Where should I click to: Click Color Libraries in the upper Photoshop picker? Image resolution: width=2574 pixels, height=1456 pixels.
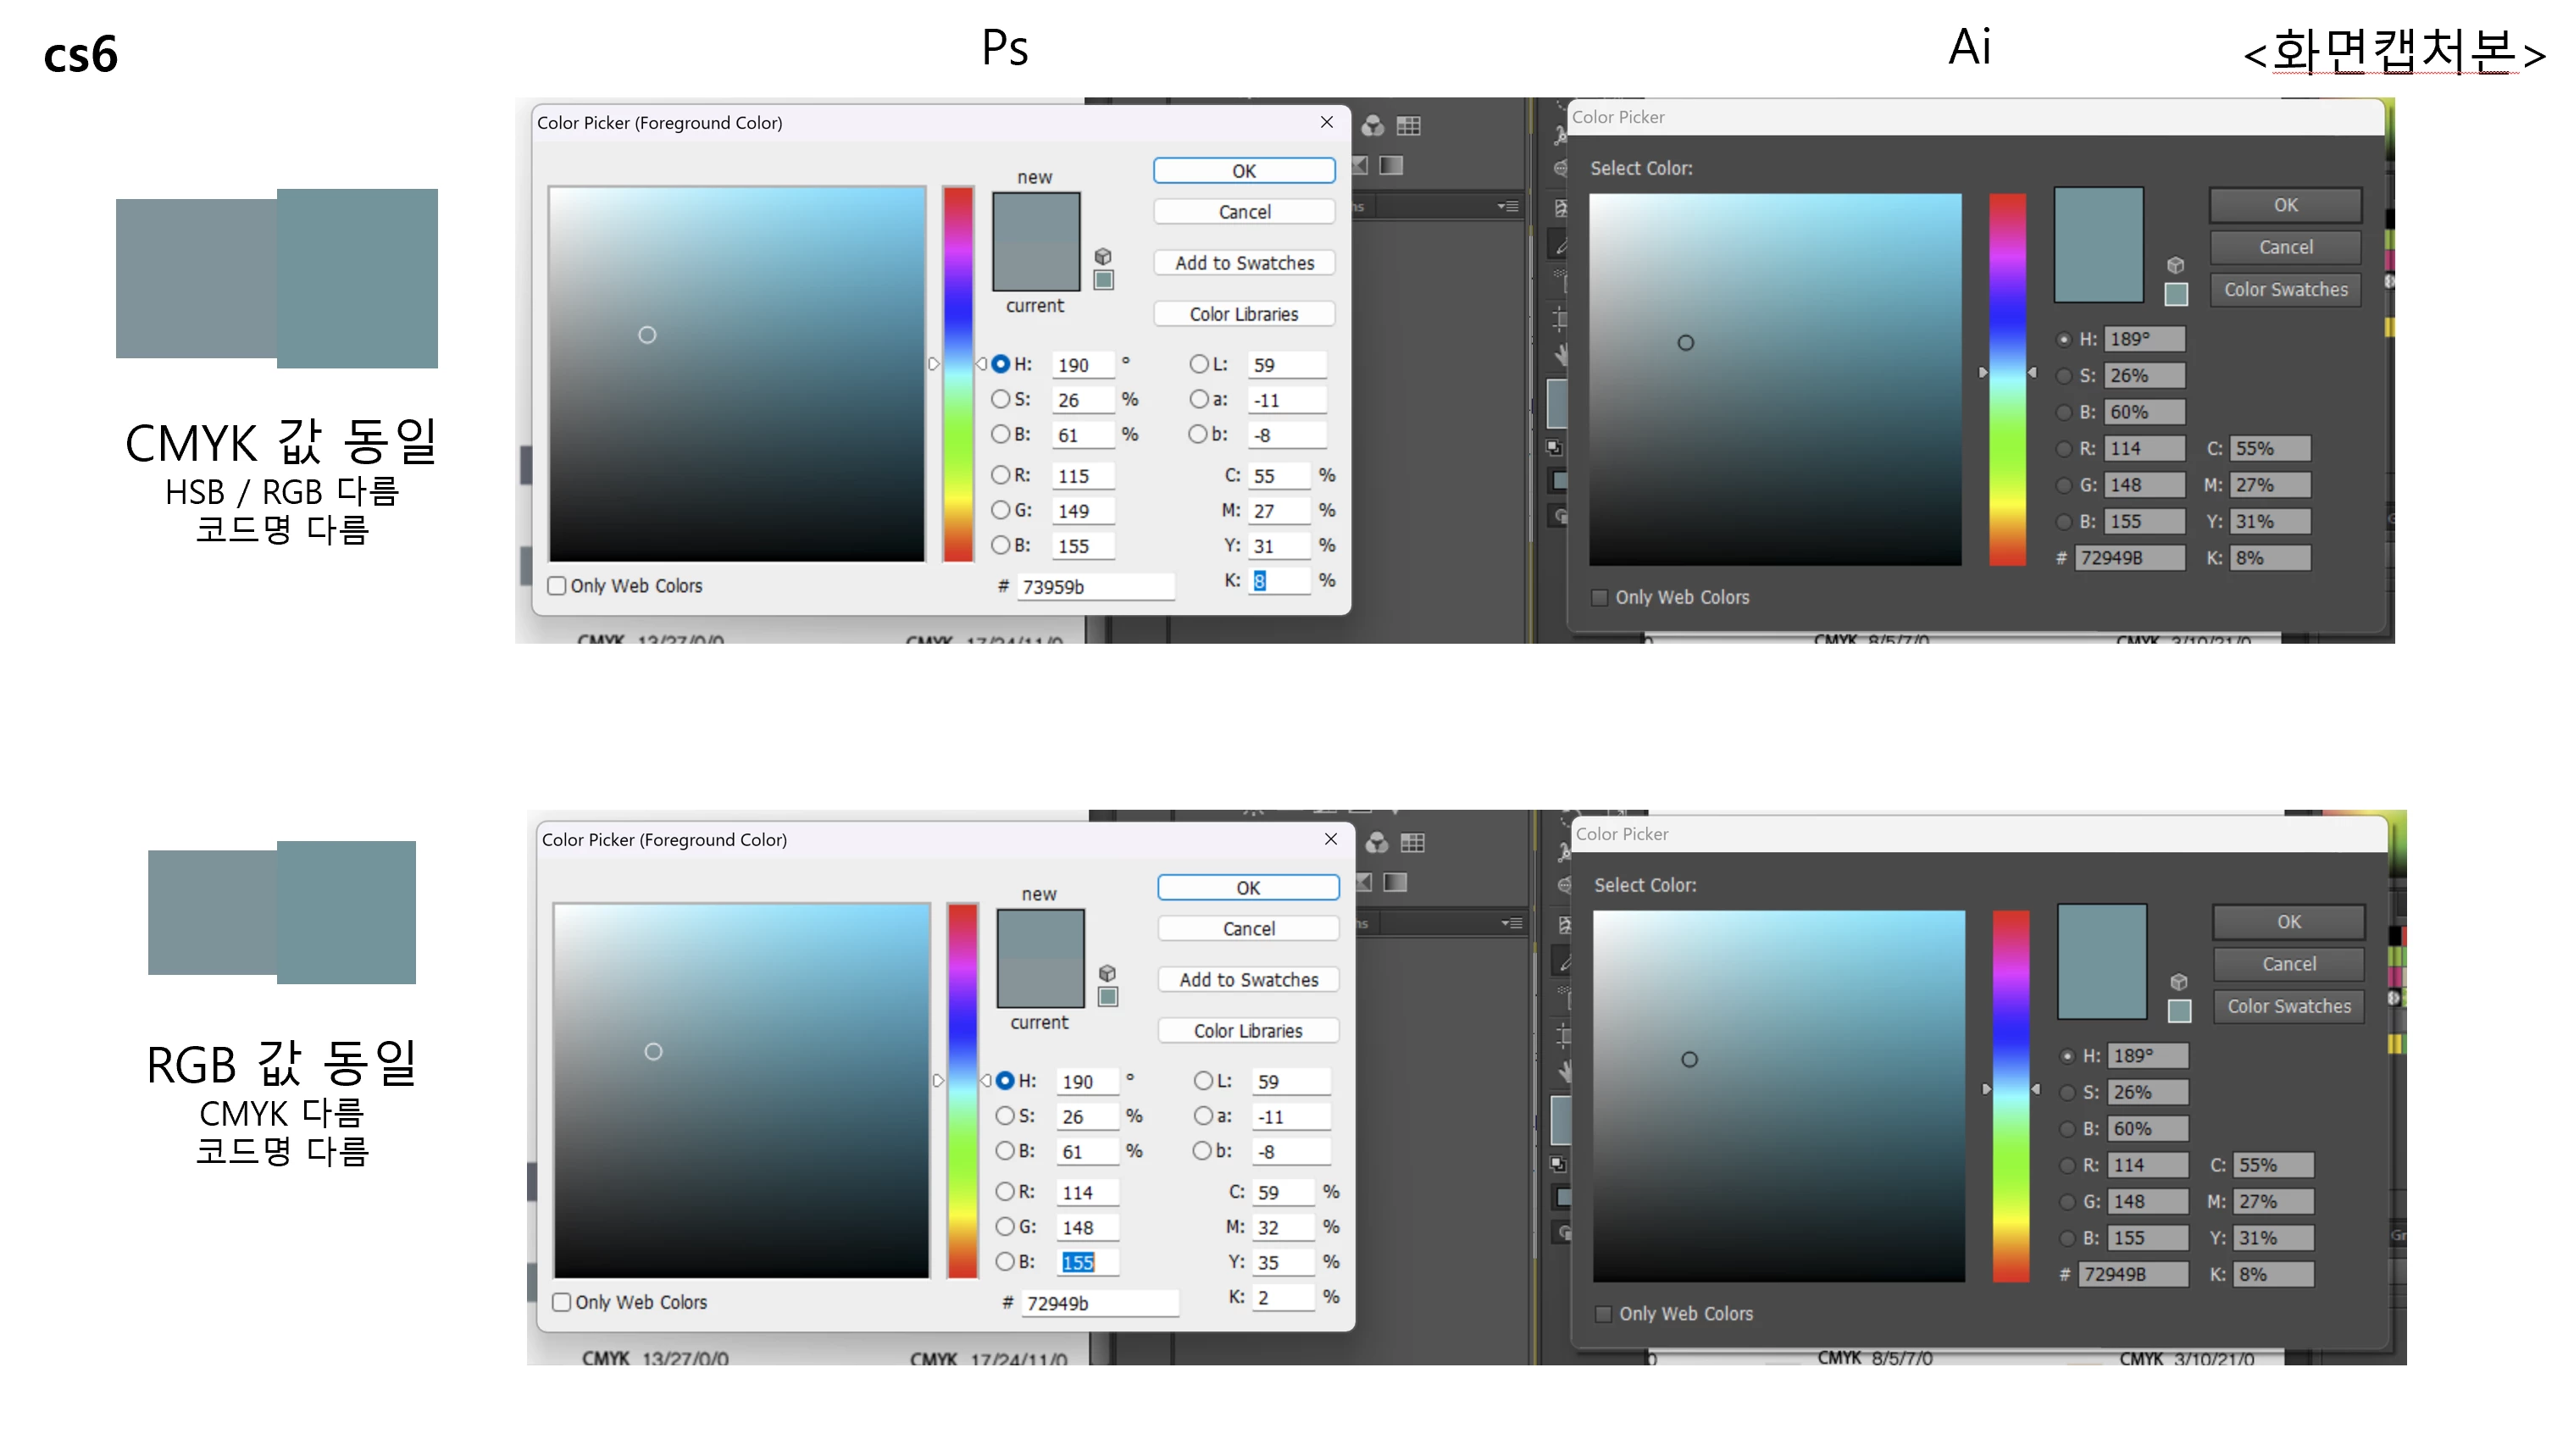click(1243, 314)
